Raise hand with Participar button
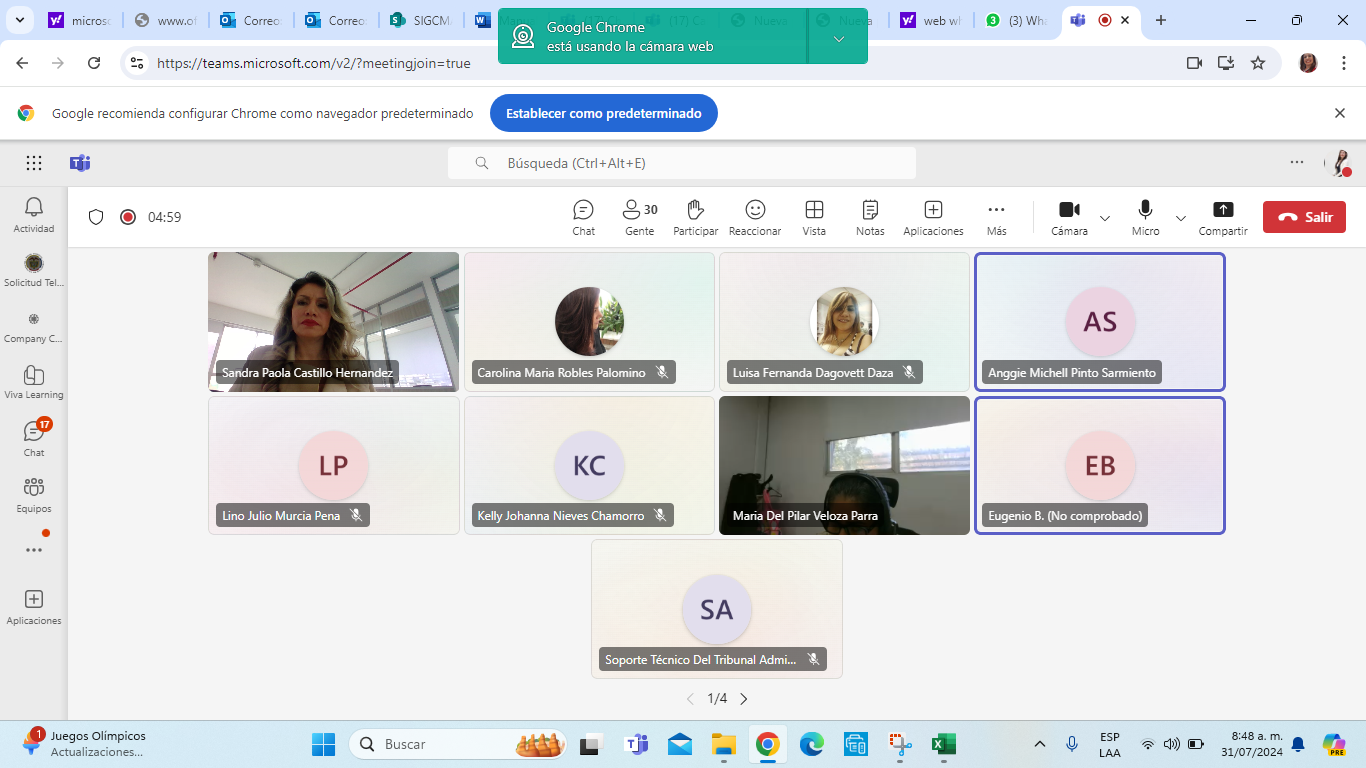 pyautogui.click(x=695, y=217)
